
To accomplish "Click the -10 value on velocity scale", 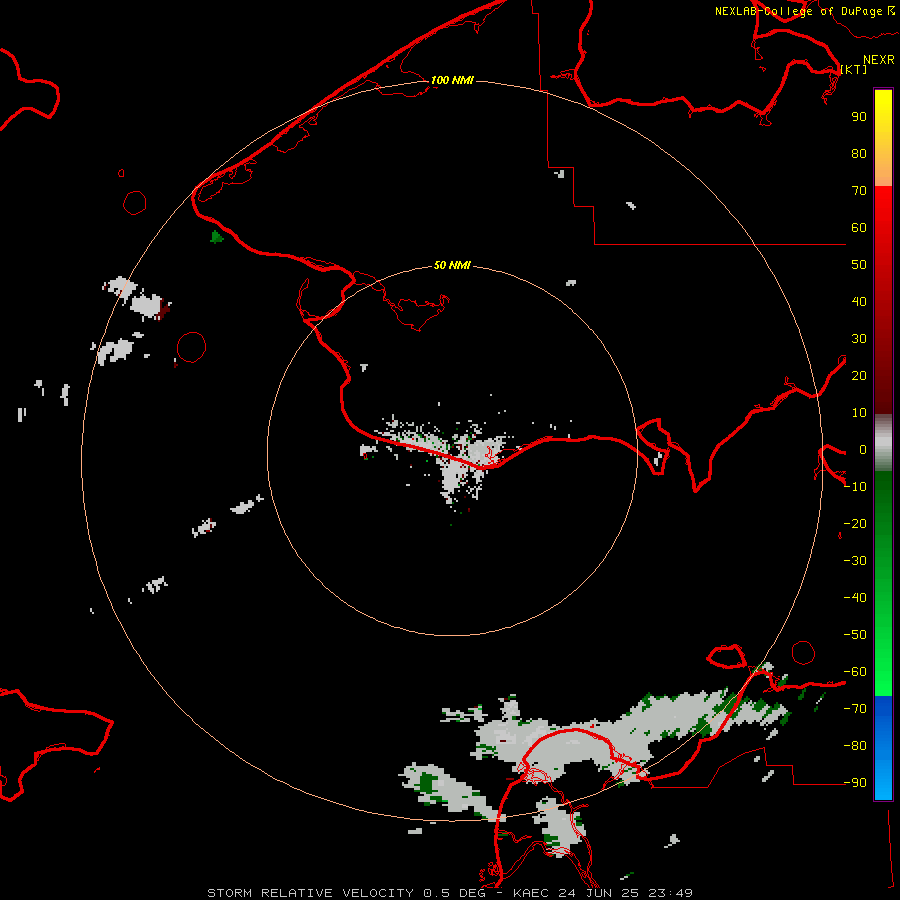I will tap(855, 487).
